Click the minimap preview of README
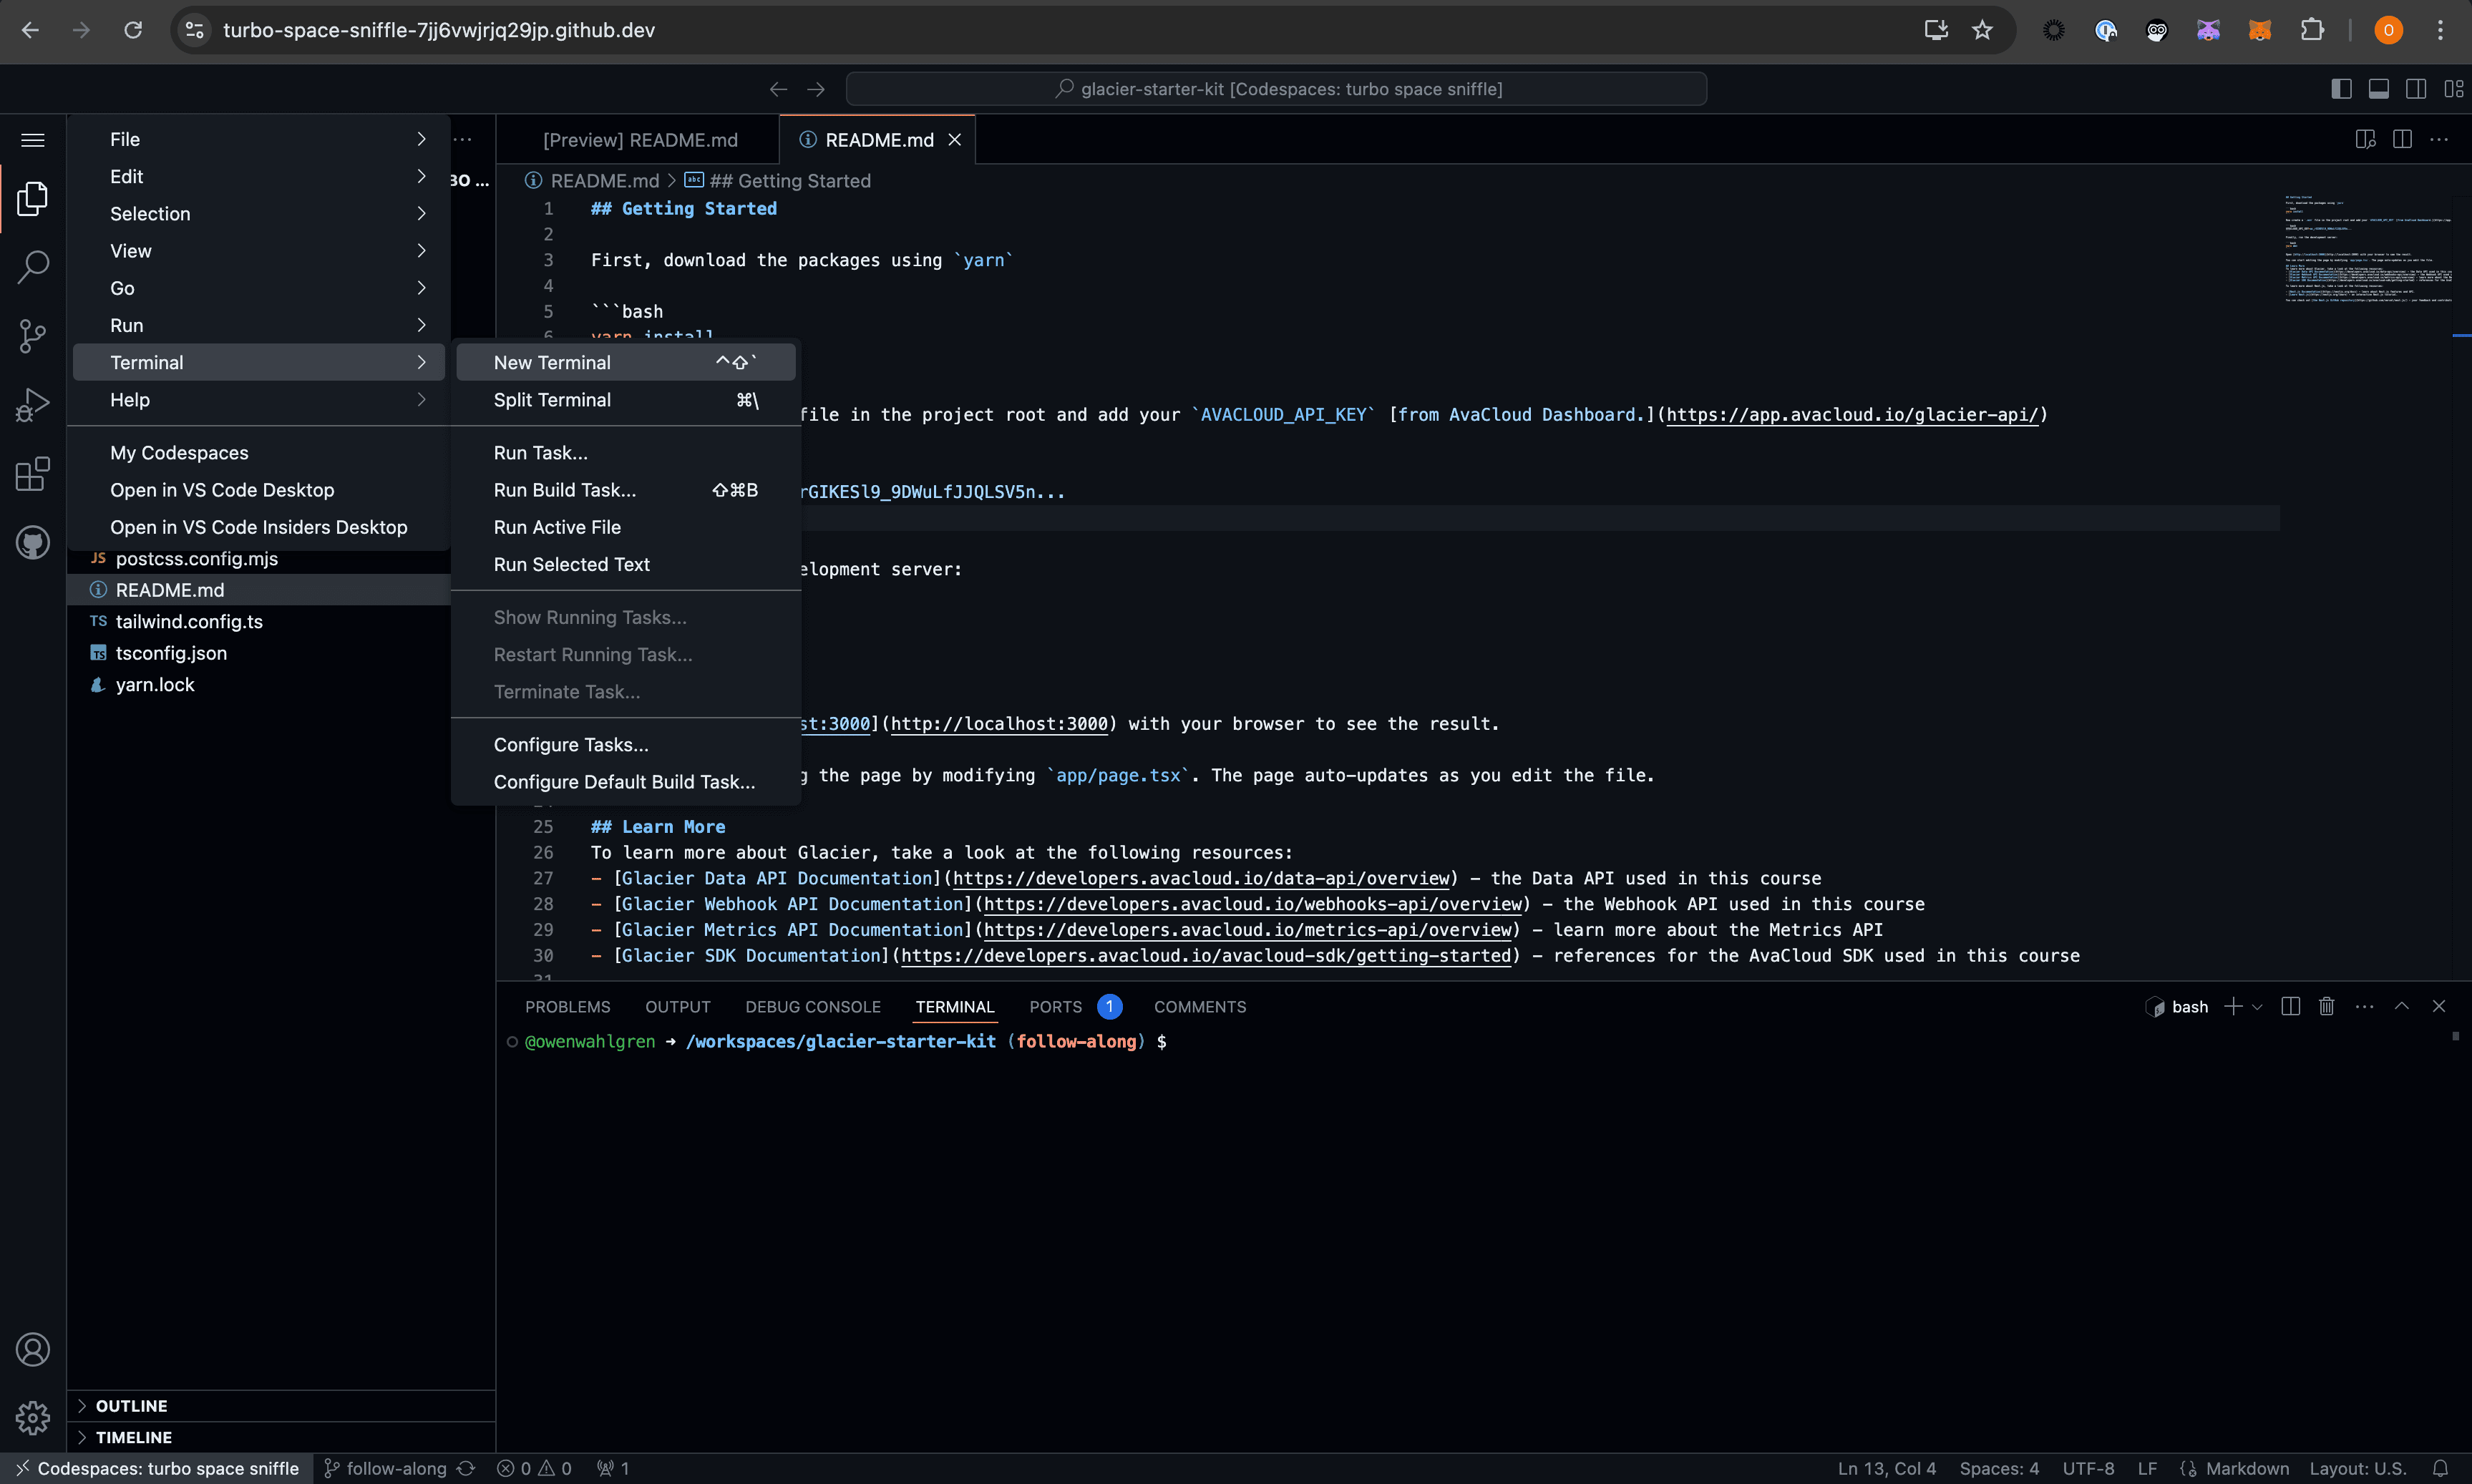 pos(2366,250)
